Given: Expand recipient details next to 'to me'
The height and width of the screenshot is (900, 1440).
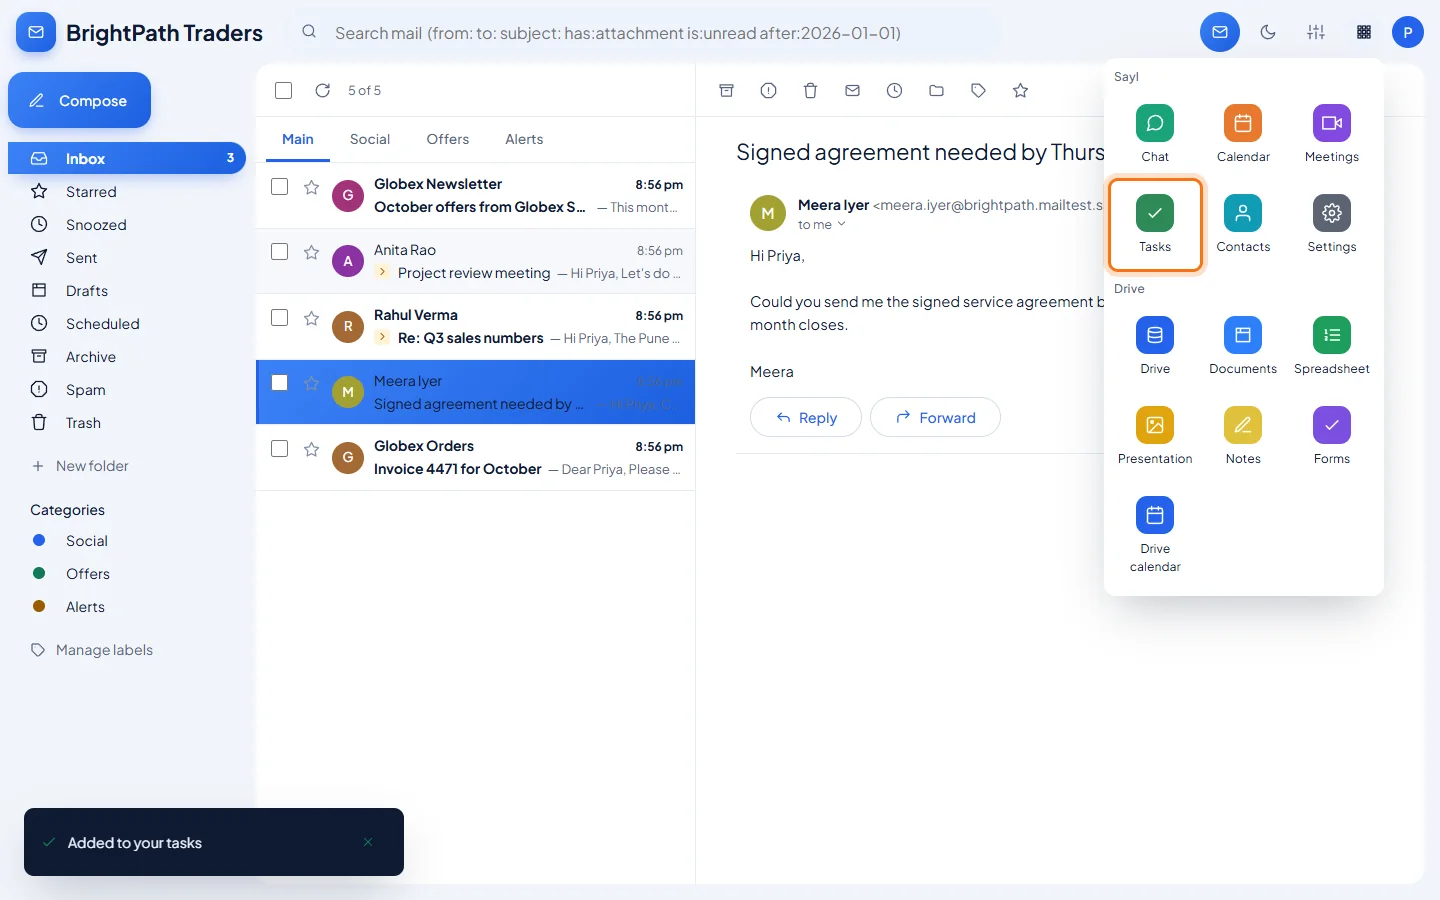Looking at the screenshot, I should 841,225.
